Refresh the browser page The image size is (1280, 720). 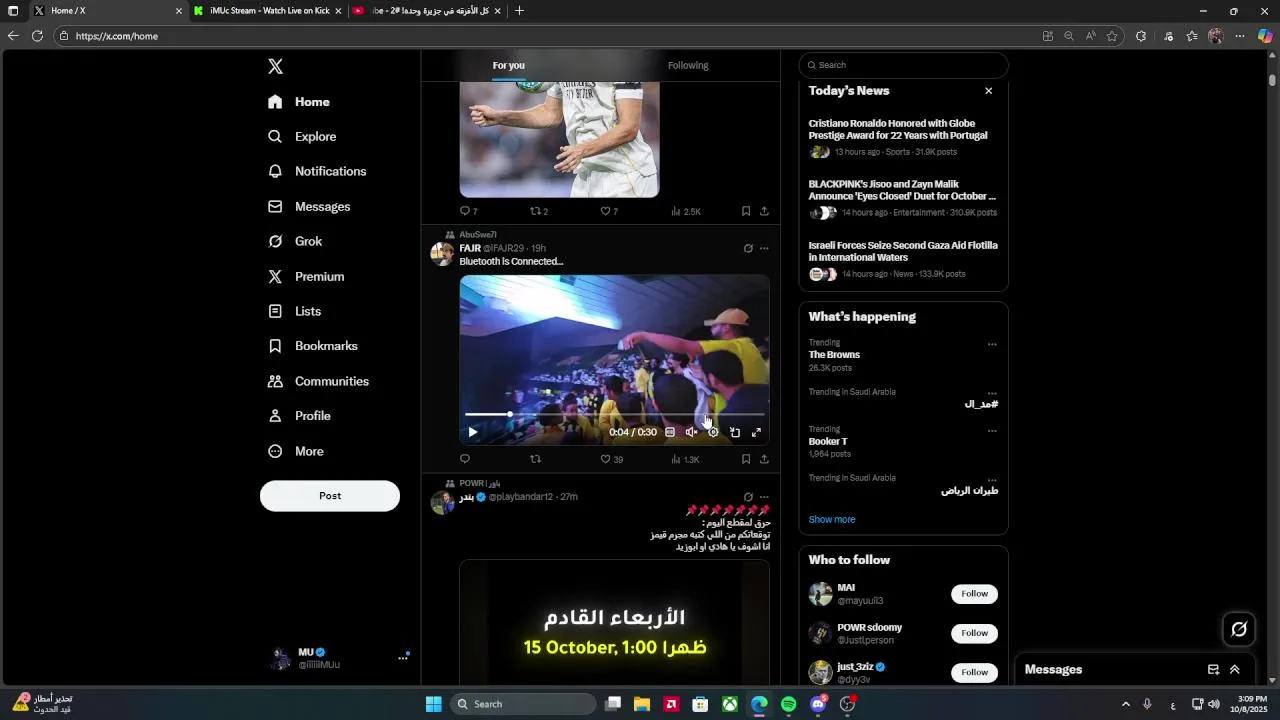(37, 36)
